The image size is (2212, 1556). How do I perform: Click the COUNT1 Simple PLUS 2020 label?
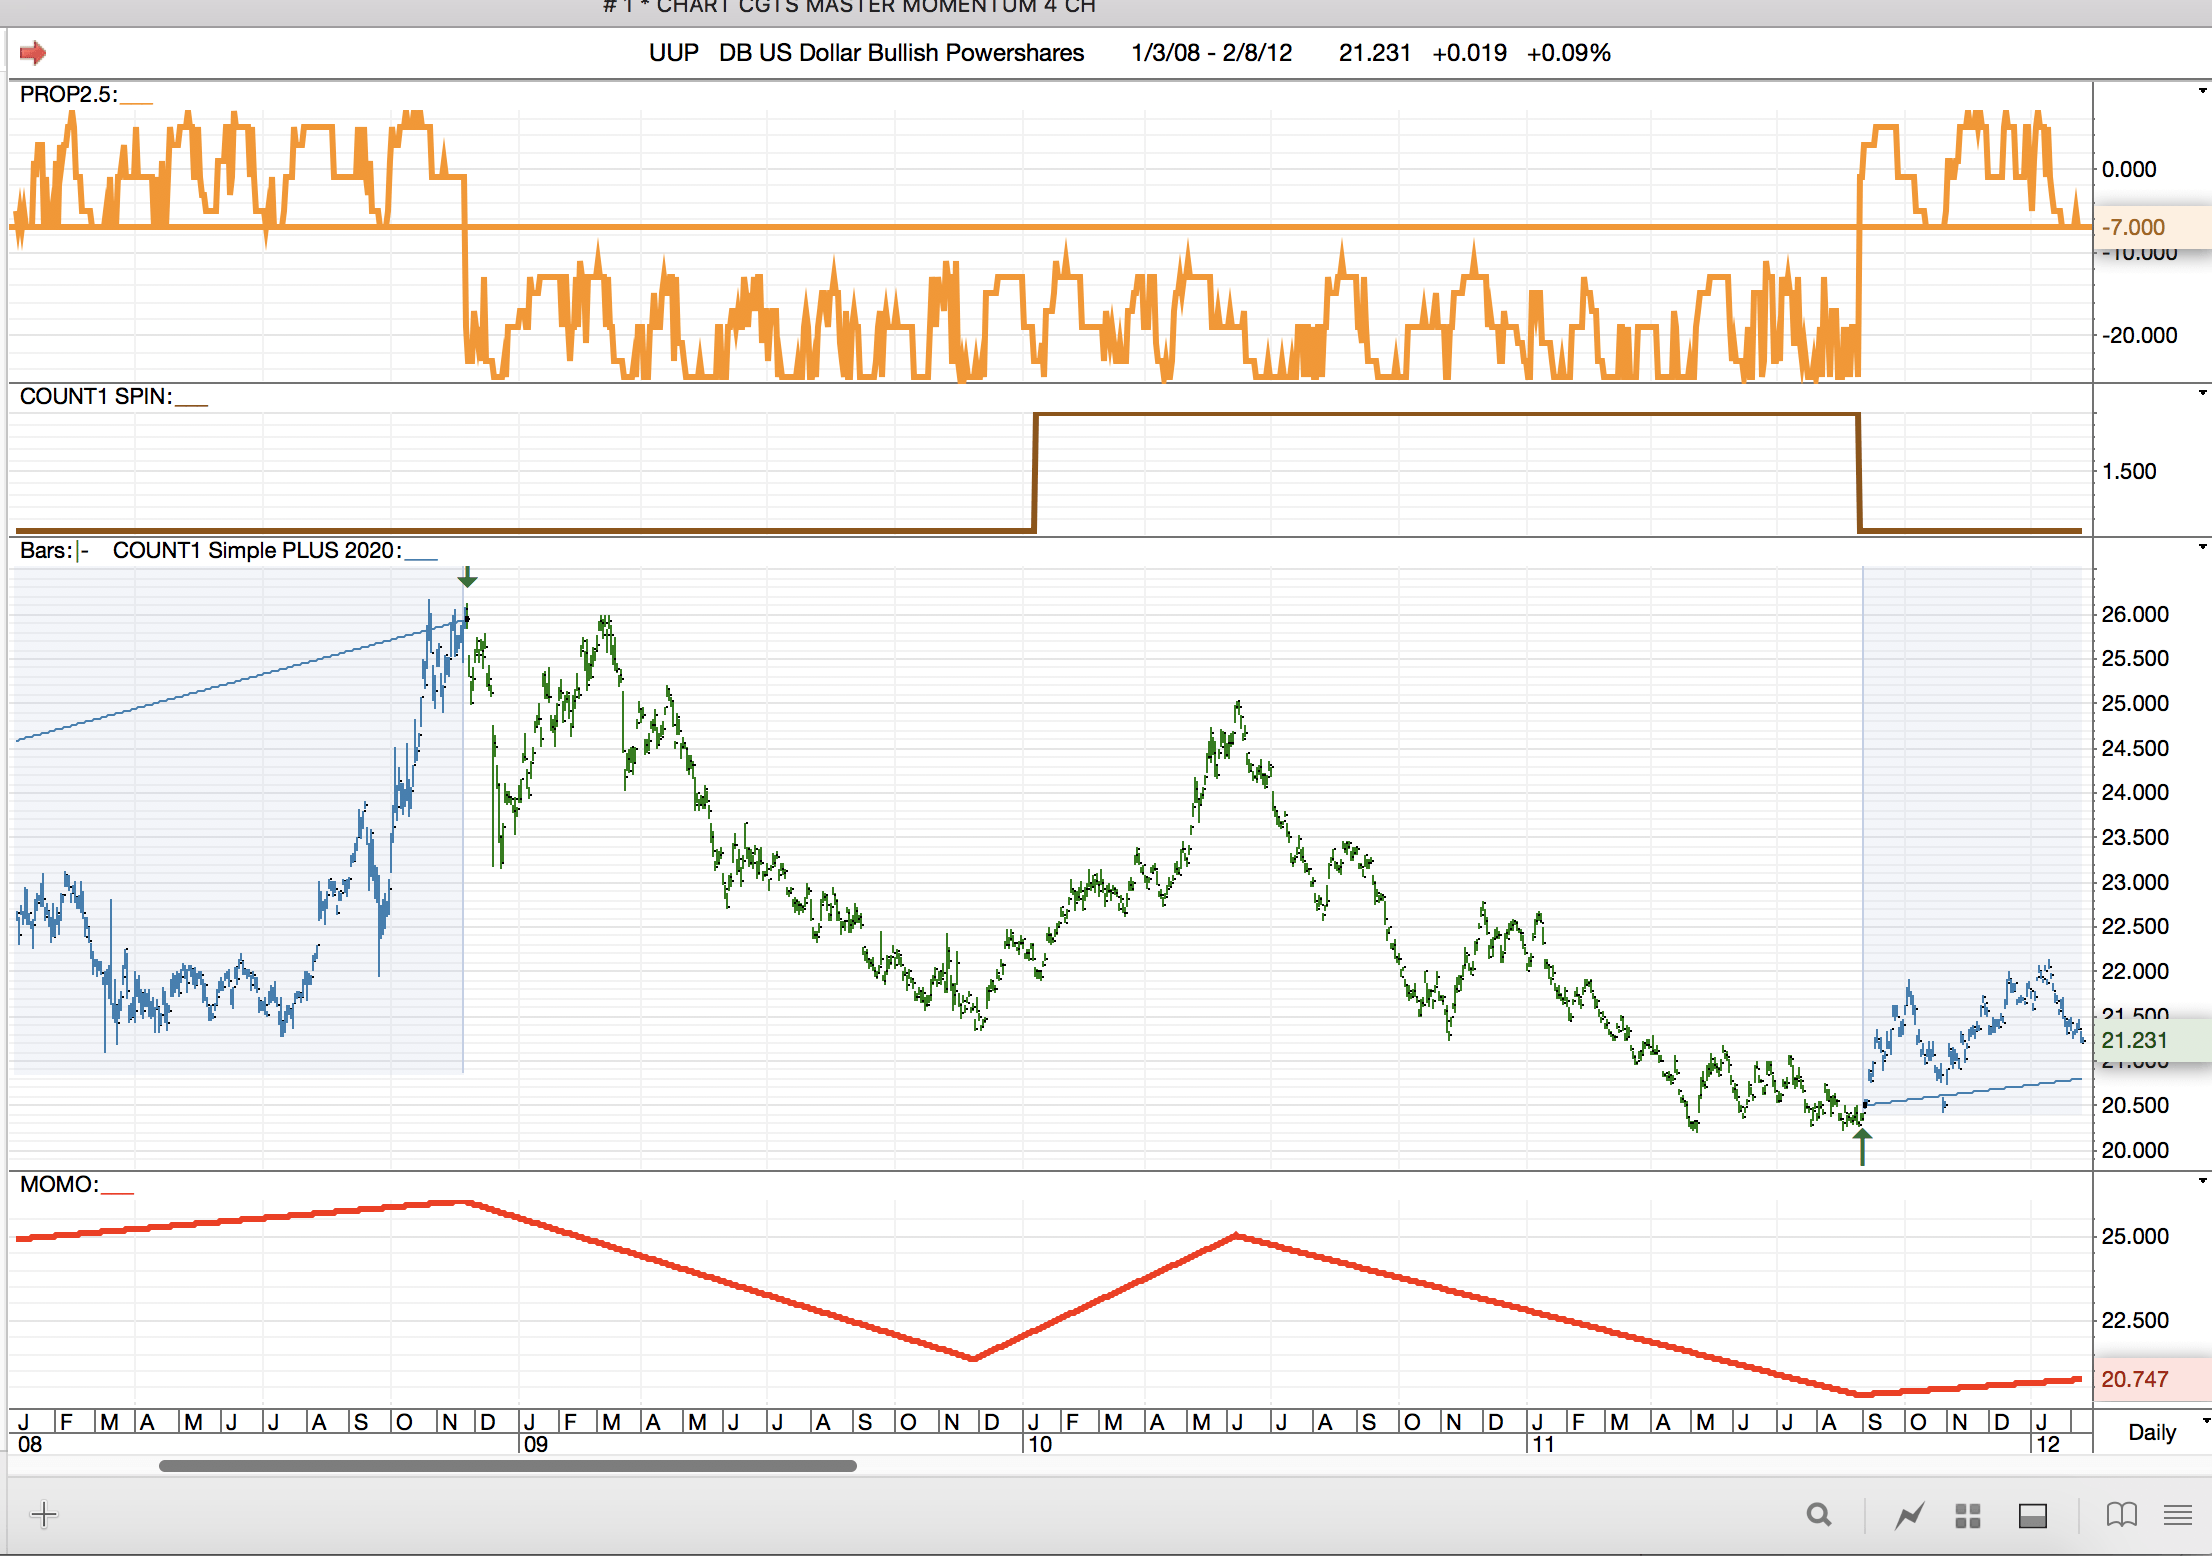256,550
